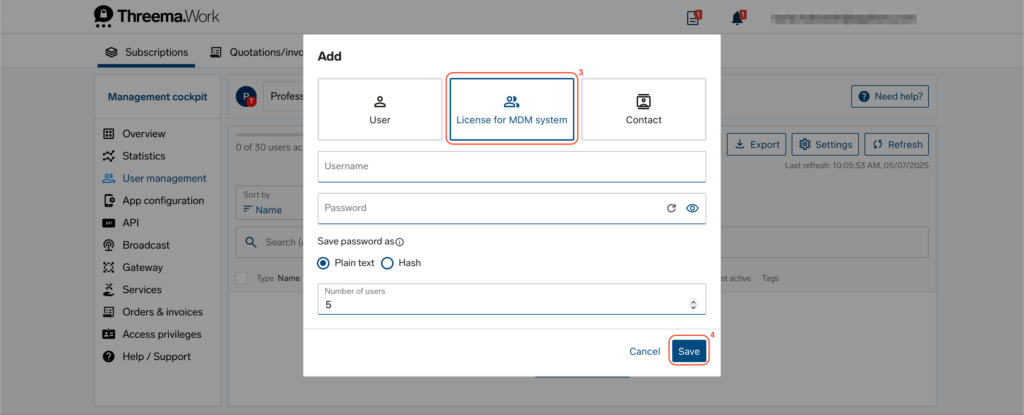Click the subscription avatar with P
The width and height of the screenshot is (1024, 415).
246,97
